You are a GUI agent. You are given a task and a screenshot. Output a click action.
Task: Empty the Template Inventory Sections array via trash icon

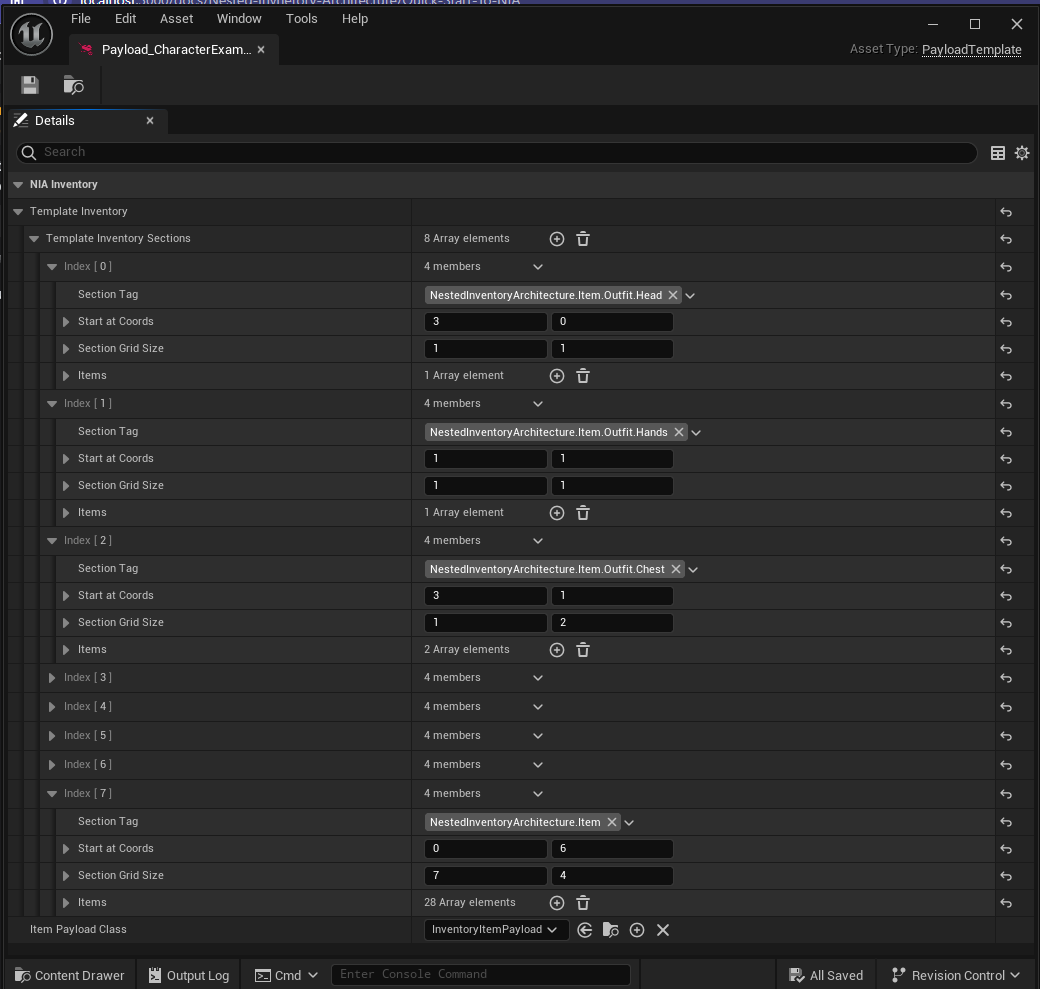583,238
